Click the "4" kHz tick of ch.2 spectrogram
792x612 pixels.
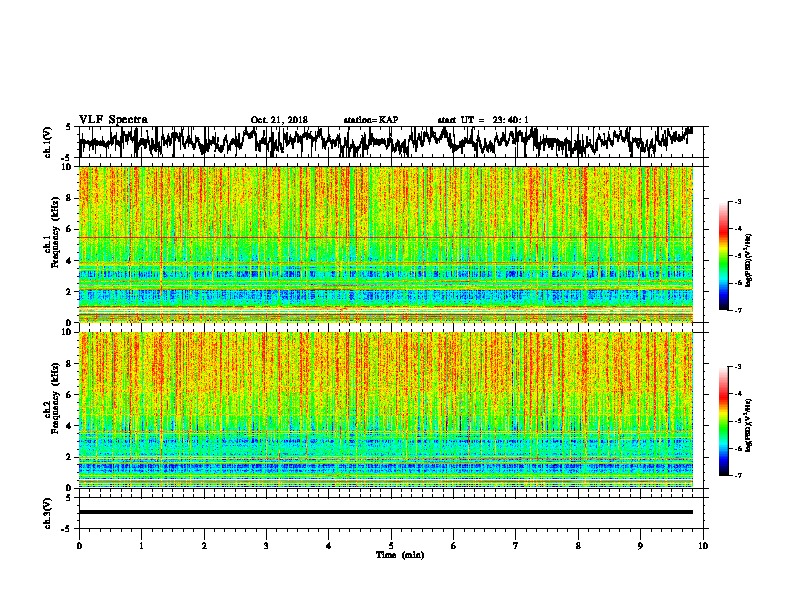coord(70,426)
